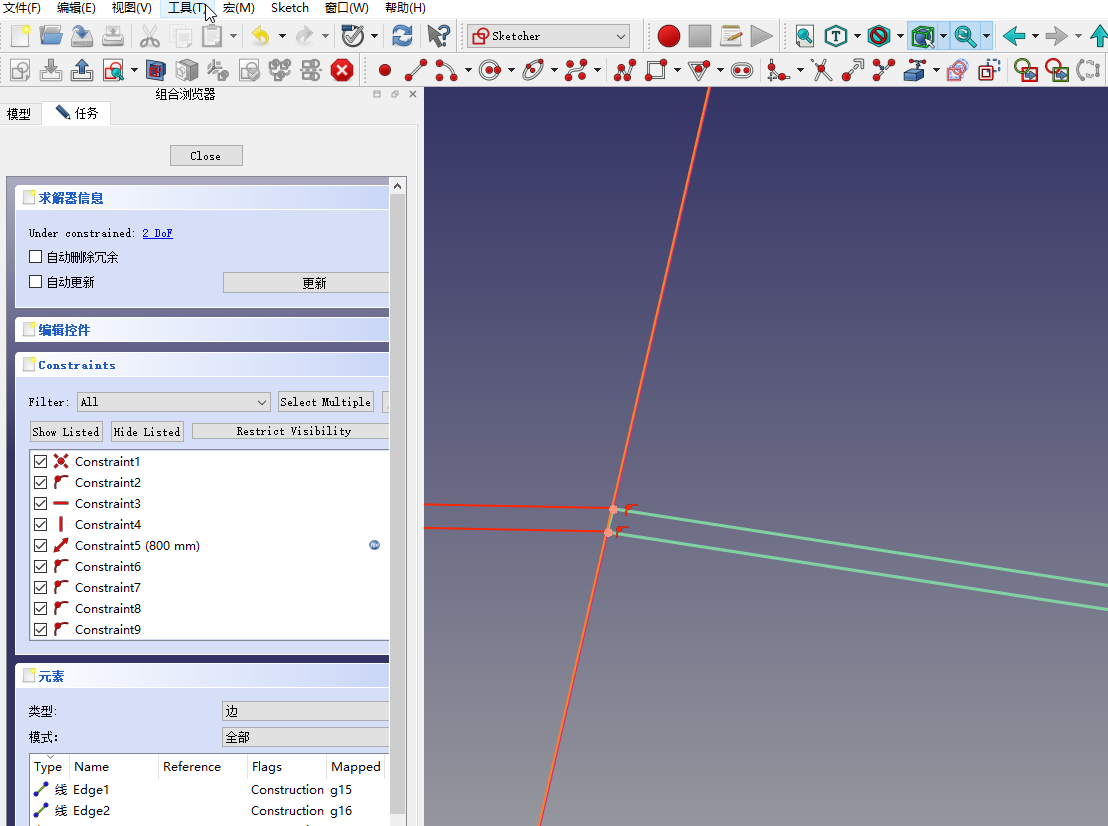Image resolution: width=1108 pixels, height=826 pixels.
Task: Expand the Rectangle tool dropdown arrow
Action: pos(677,70)
